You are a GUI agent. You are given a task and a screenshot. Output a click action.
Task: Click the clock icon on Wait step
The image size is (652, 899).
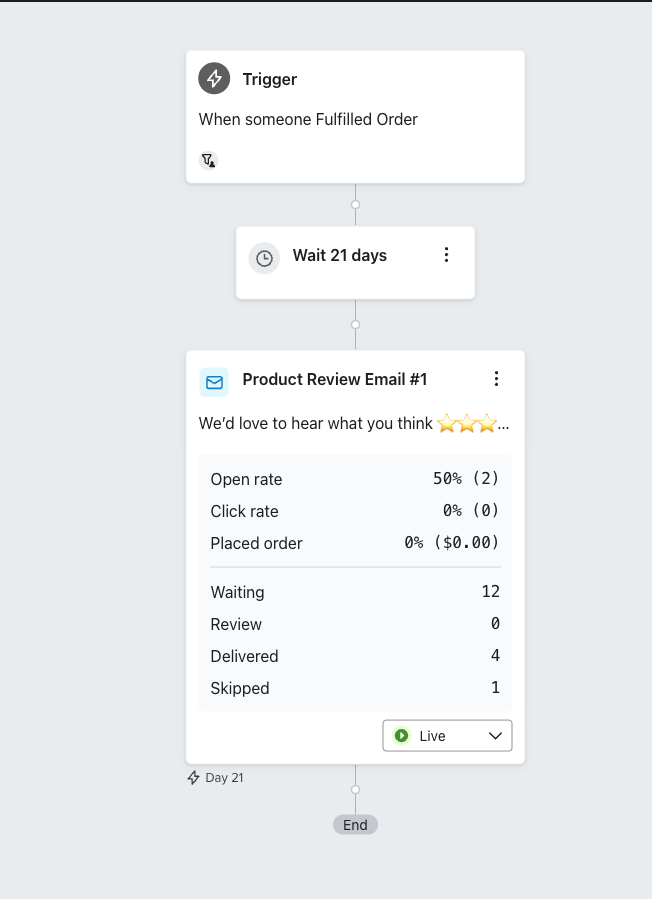264,258
